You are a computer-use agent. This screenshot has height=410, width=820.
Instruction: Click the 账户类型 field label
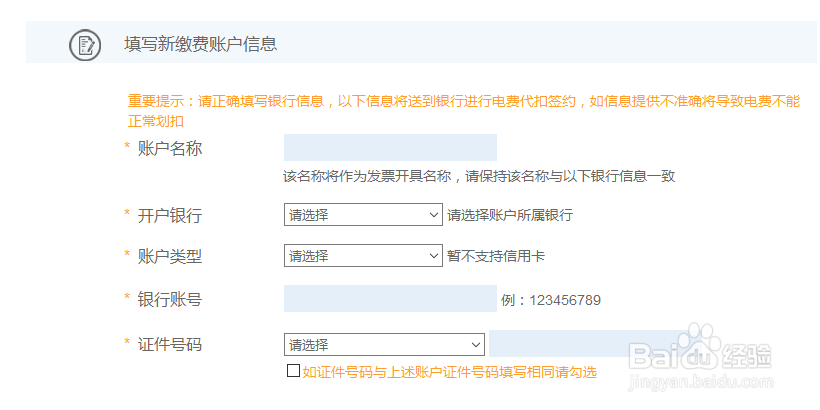[x=170, y=256]
